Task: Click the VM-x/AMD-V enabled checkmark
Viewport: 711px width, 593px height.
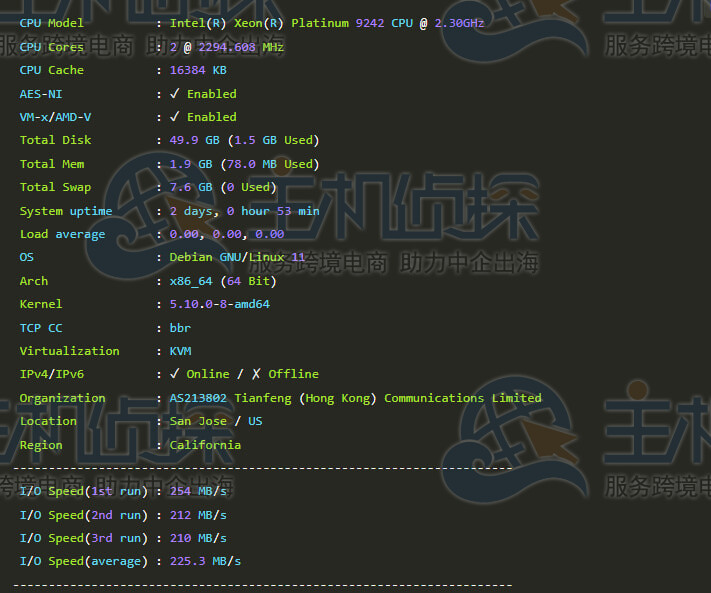Action: [x=175, y=117]
